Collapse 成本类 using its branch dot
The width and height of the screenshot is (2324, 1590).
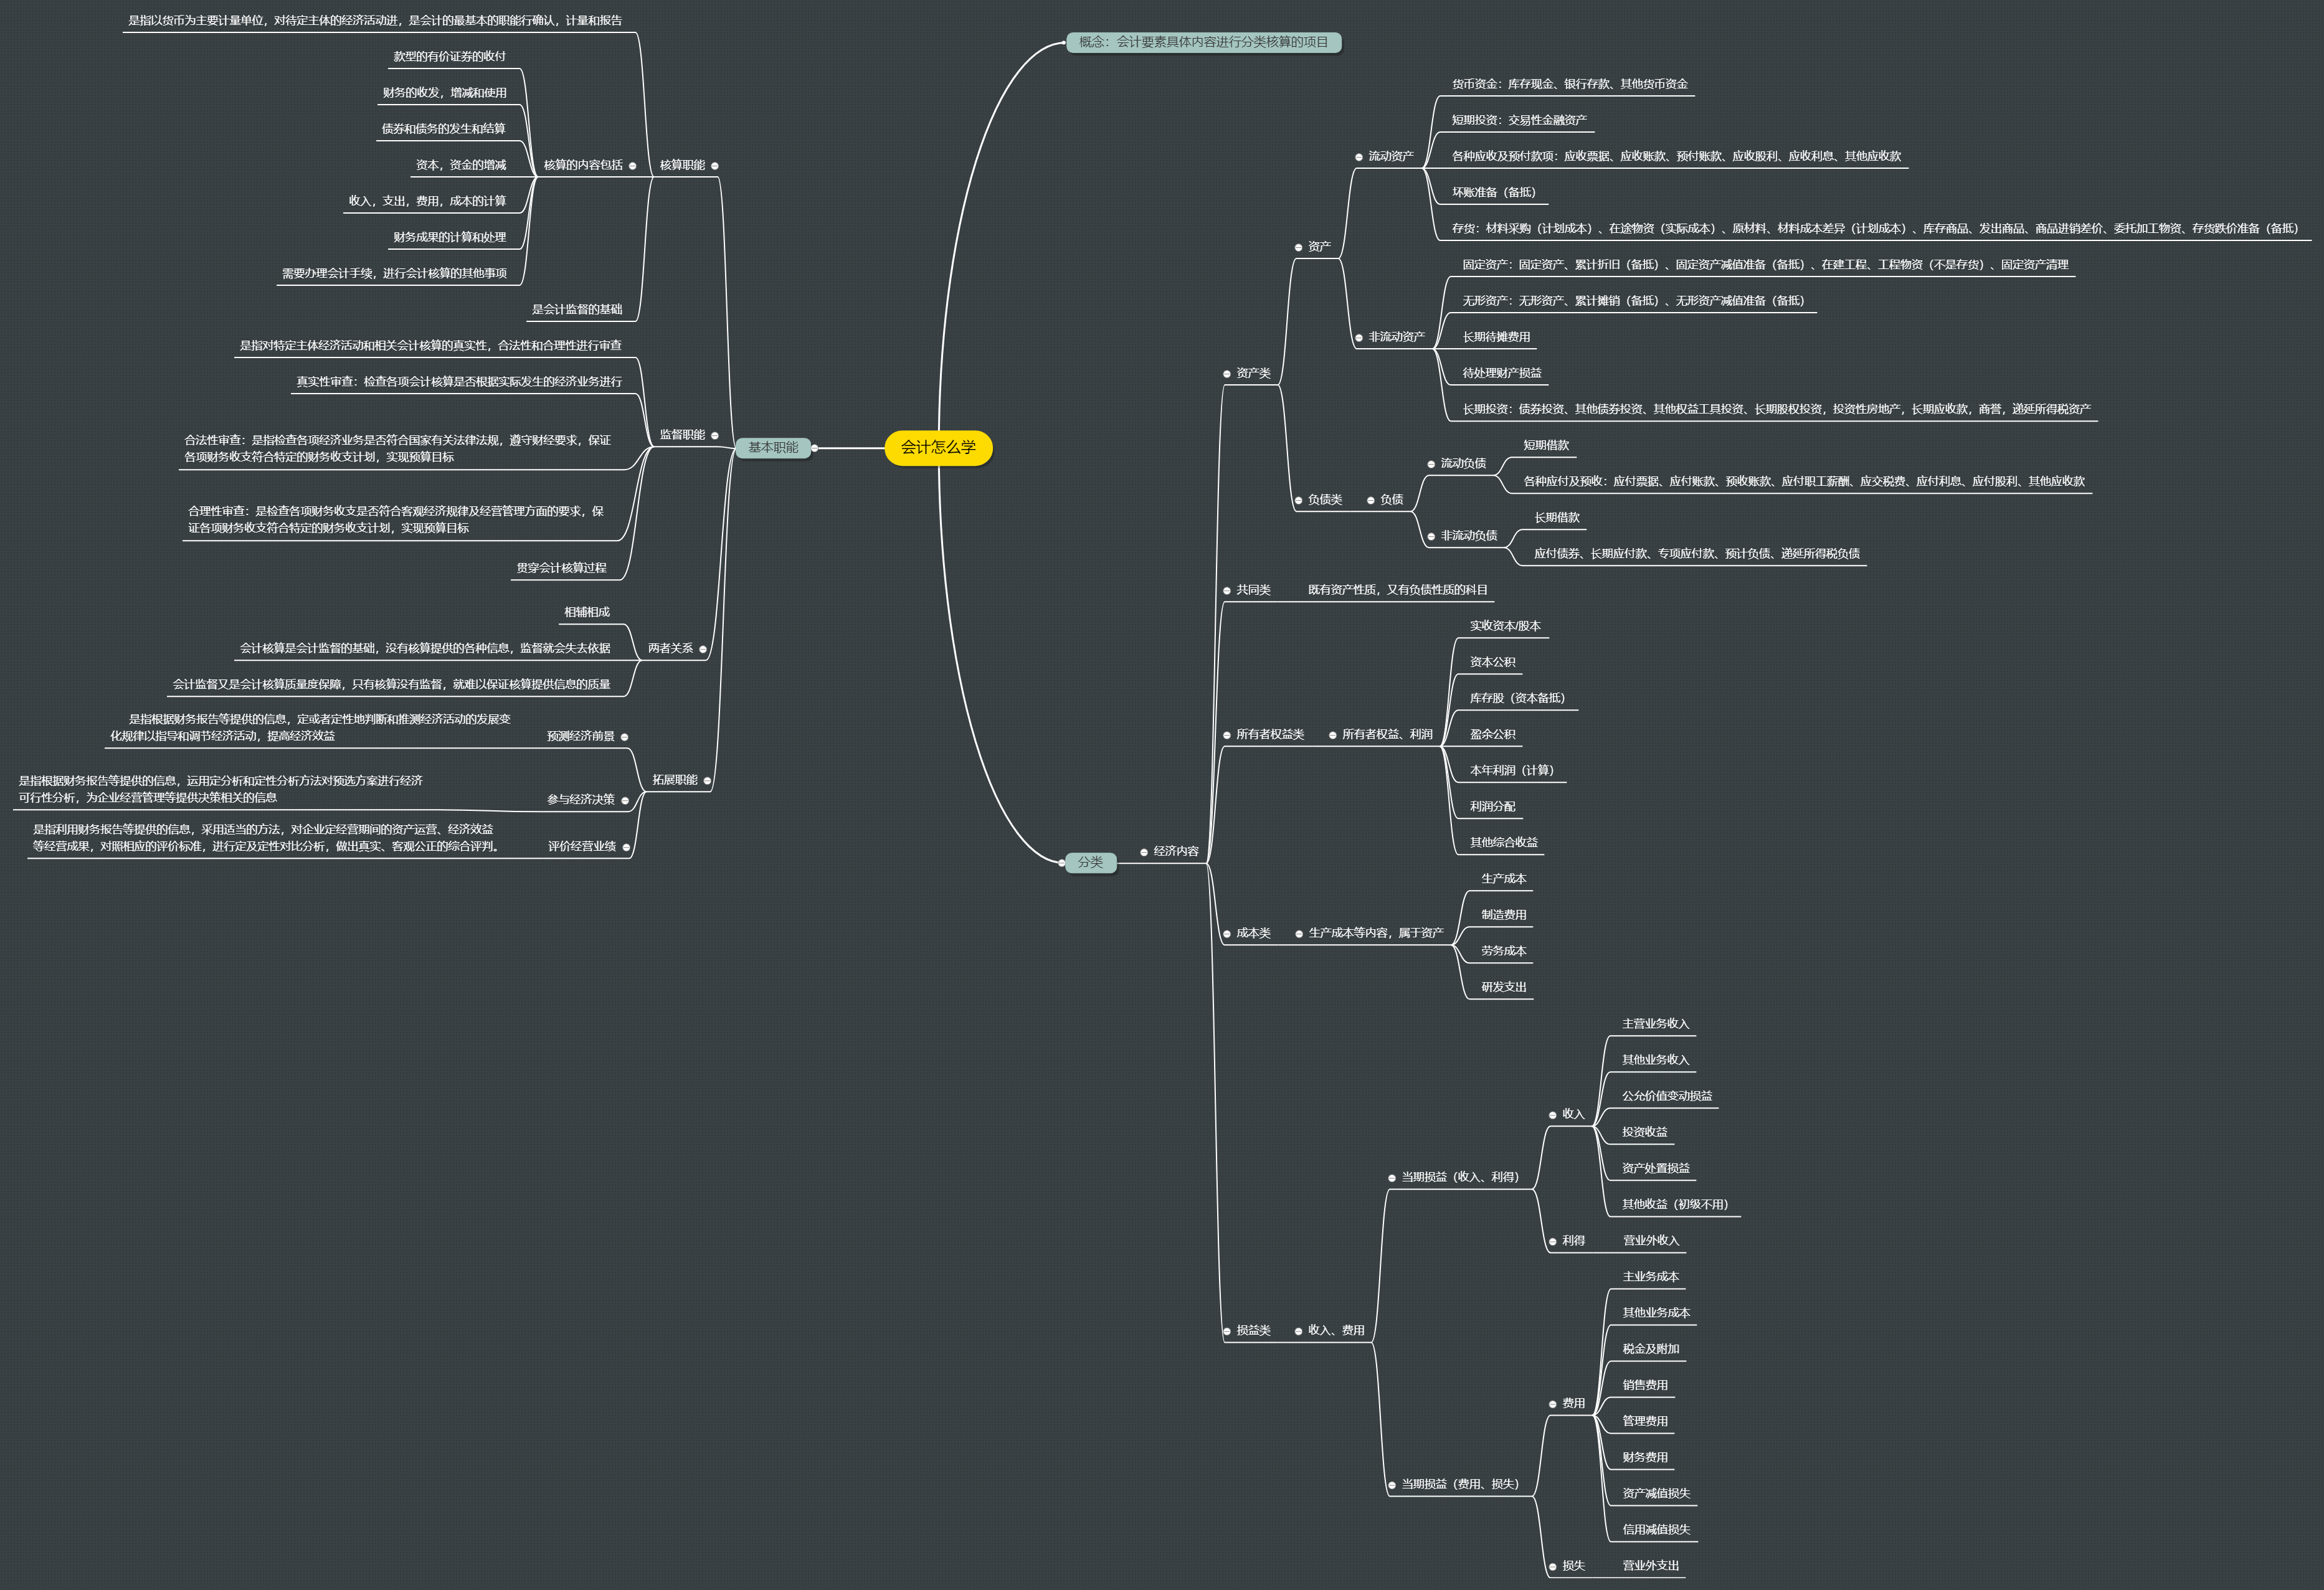[1227, 934]
